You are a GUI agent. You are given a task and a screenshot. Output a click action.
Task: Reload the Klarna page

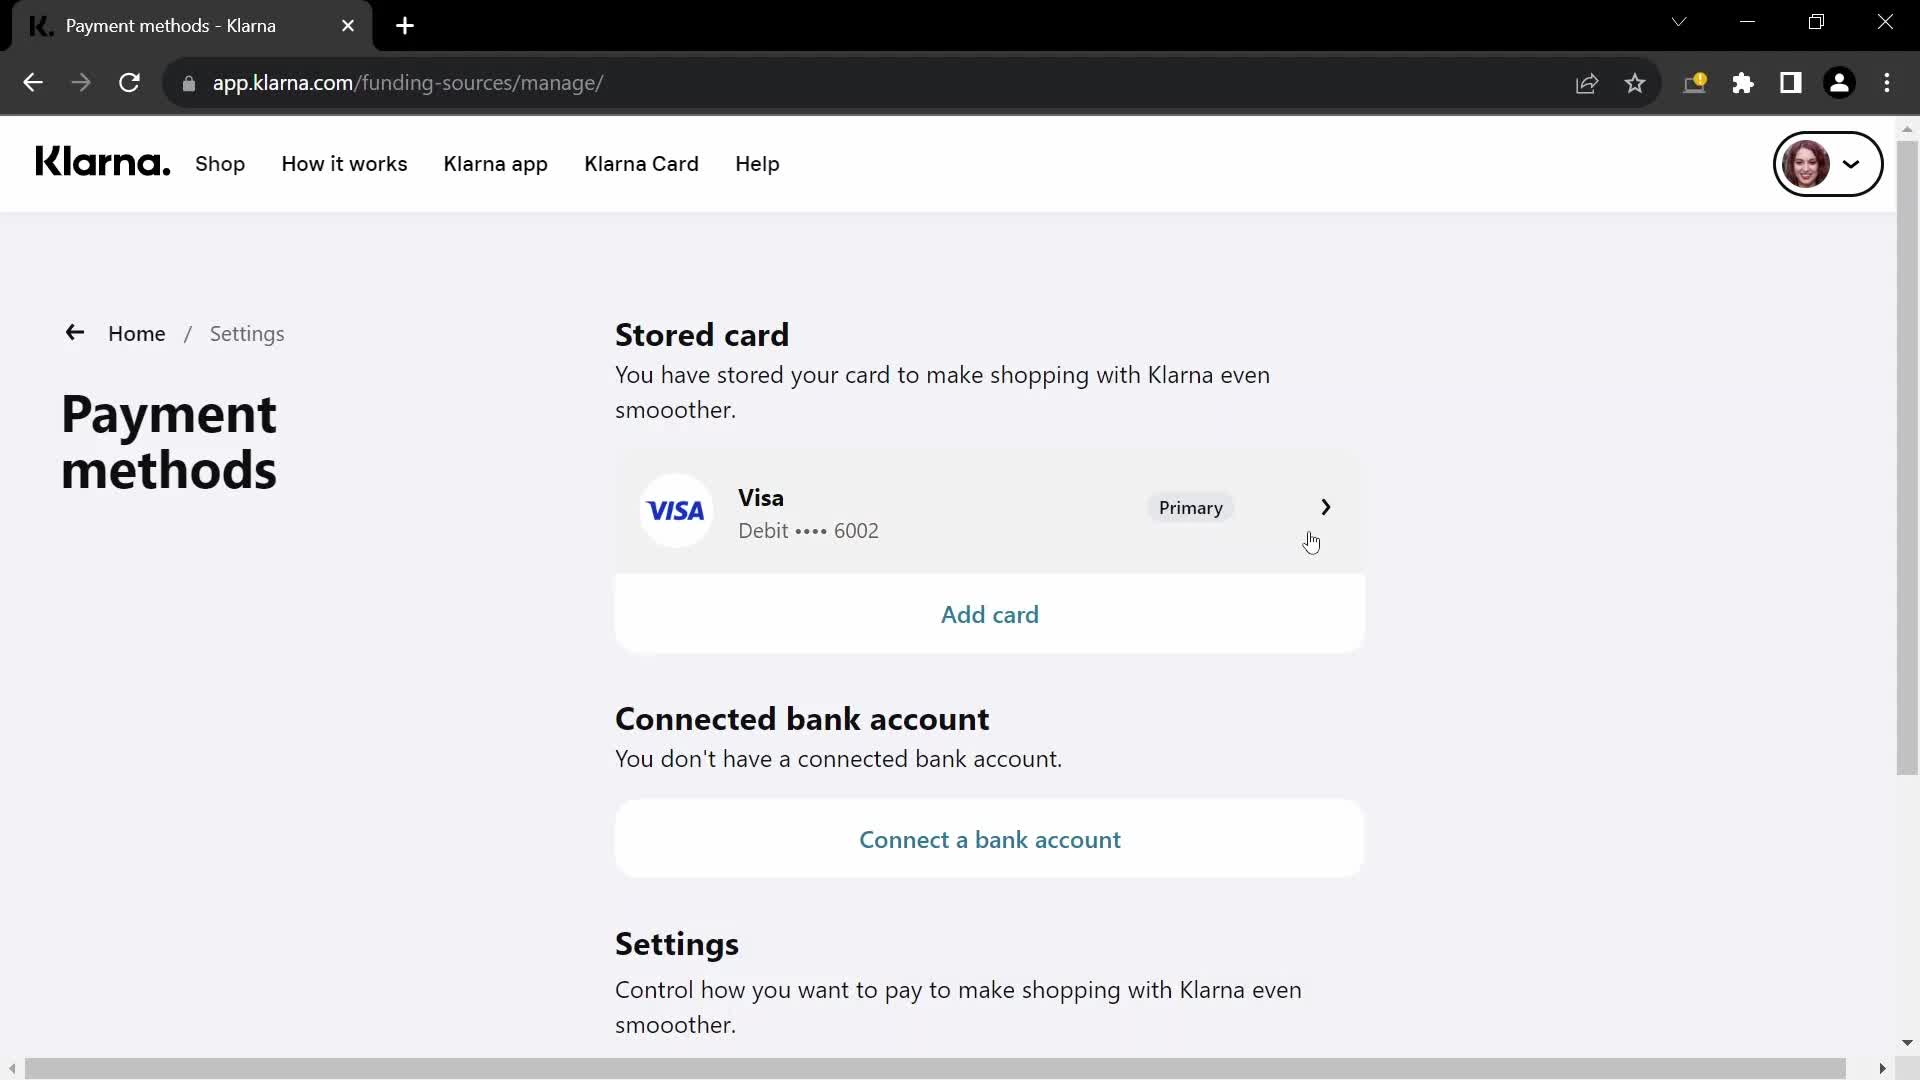129,83
